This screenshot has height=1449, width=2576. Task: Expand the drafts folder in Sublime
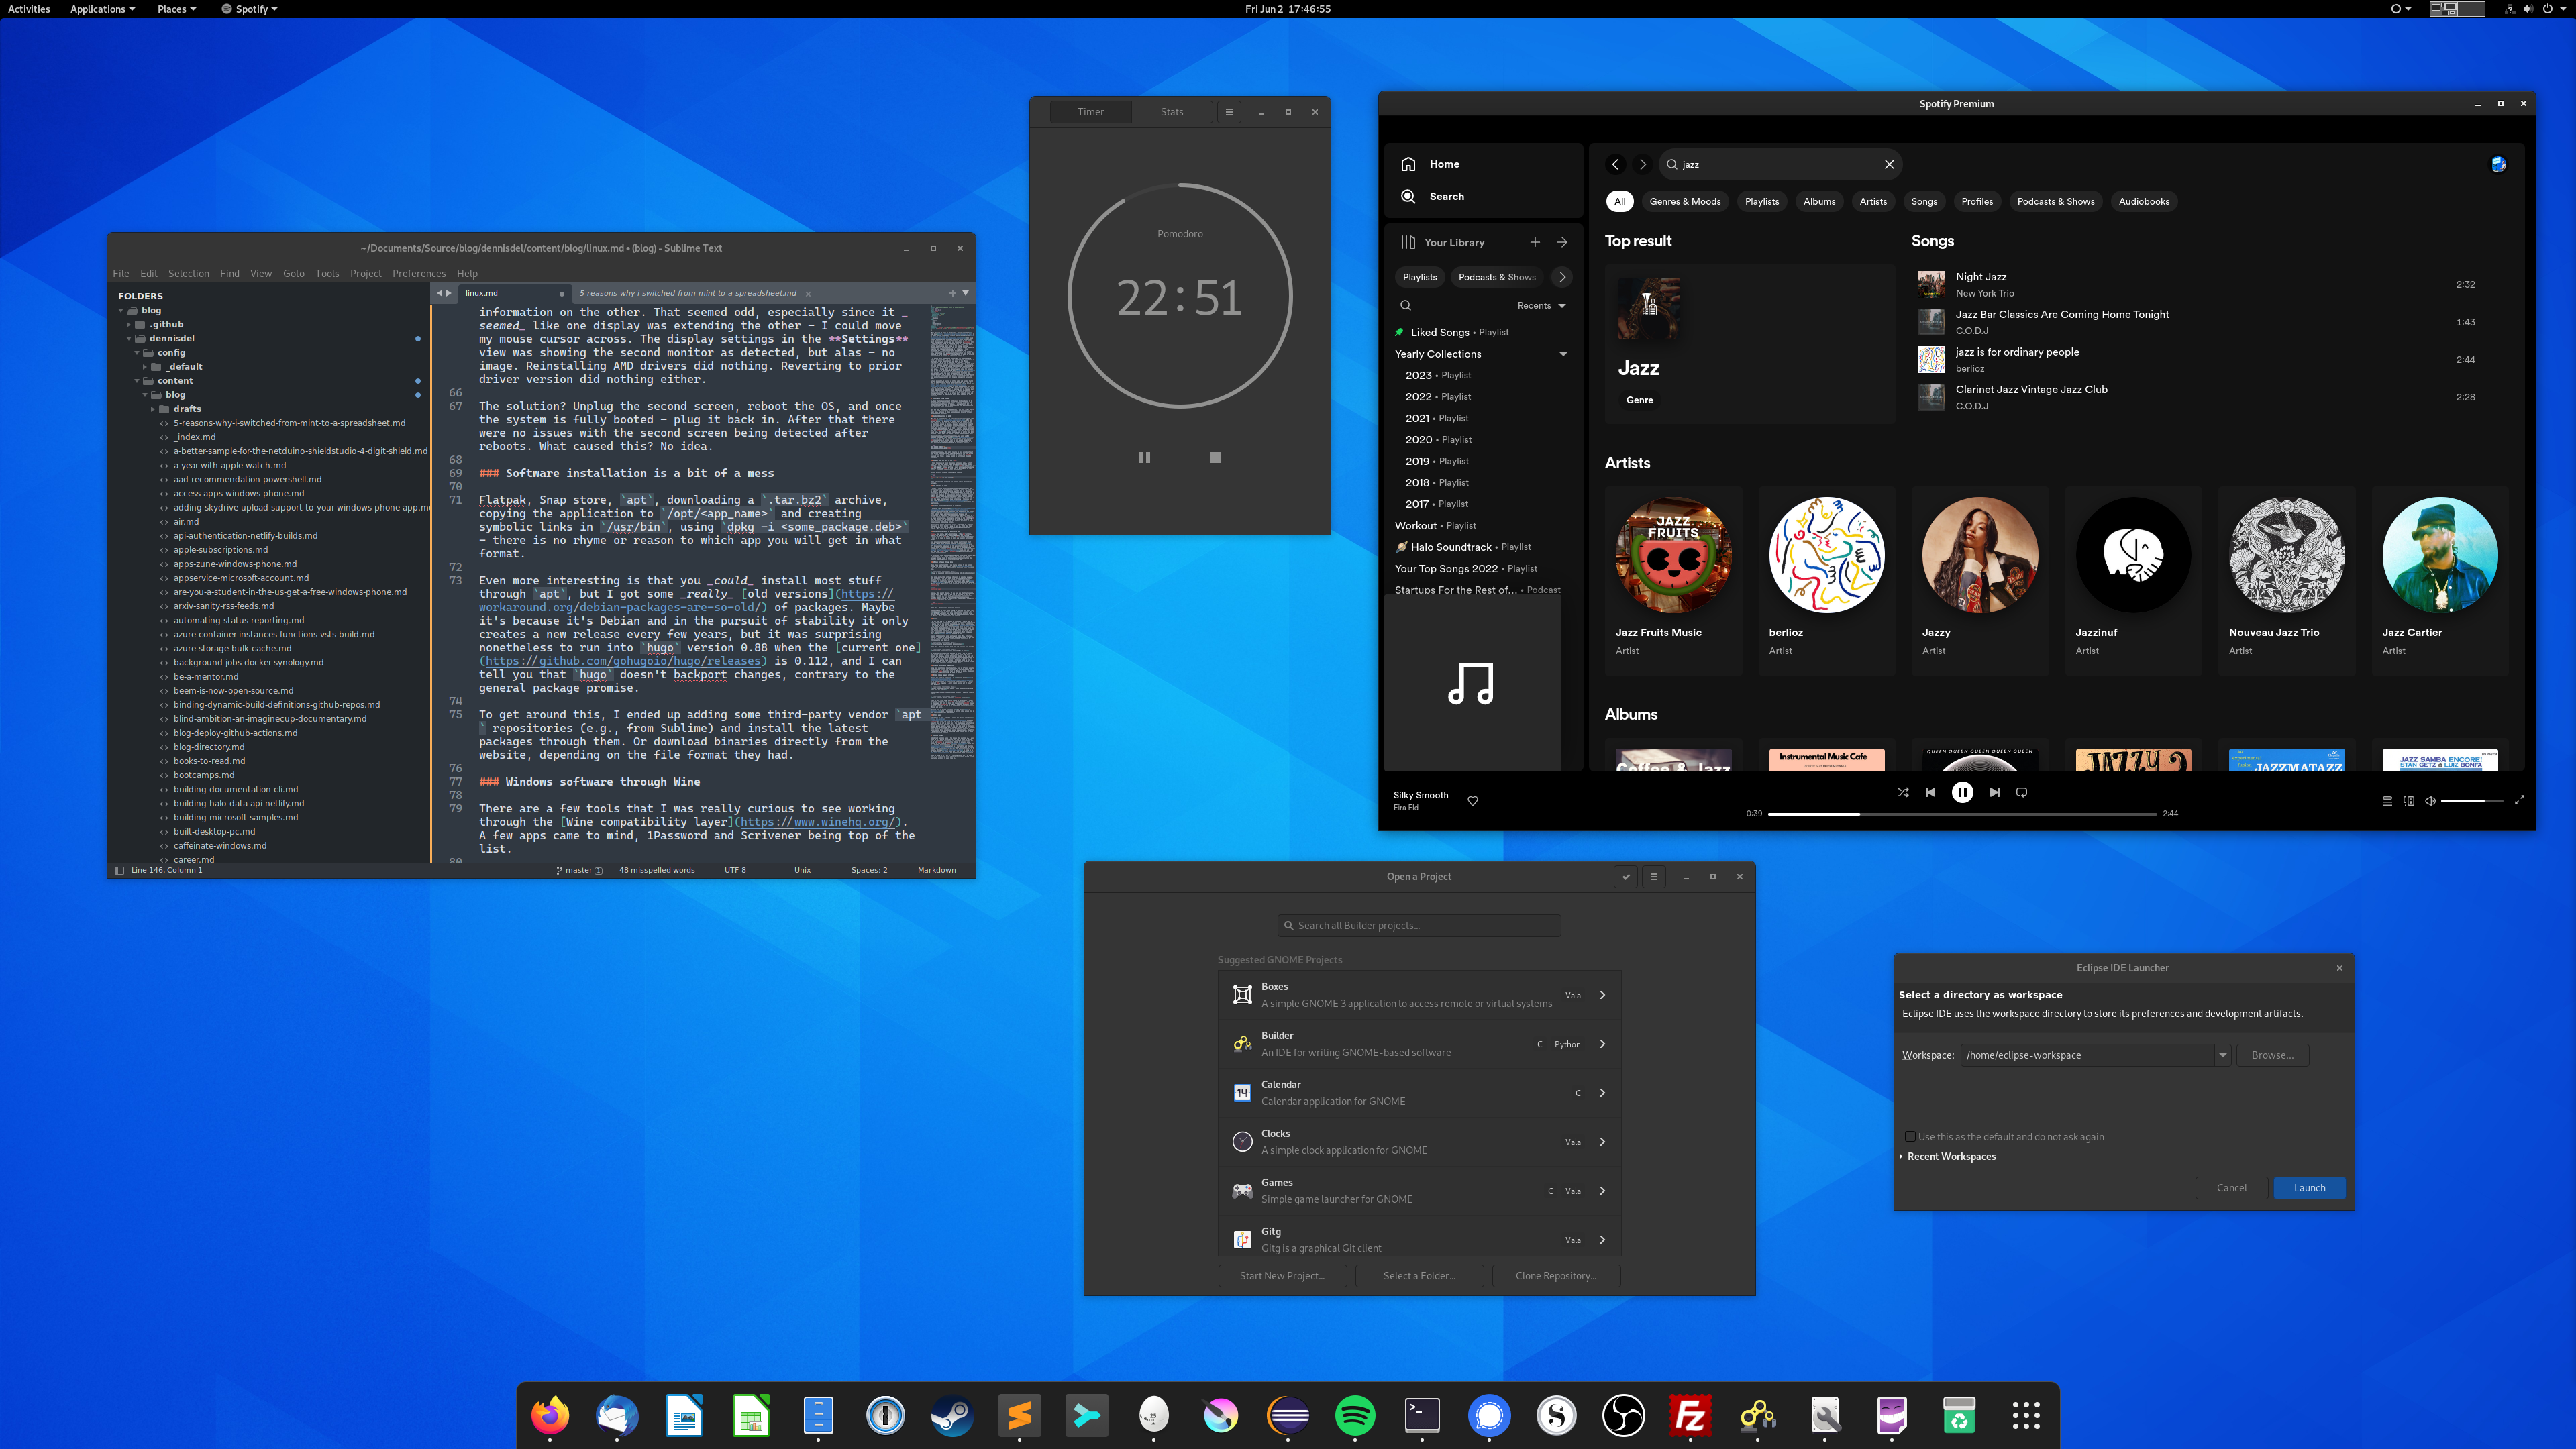[154, 409]
